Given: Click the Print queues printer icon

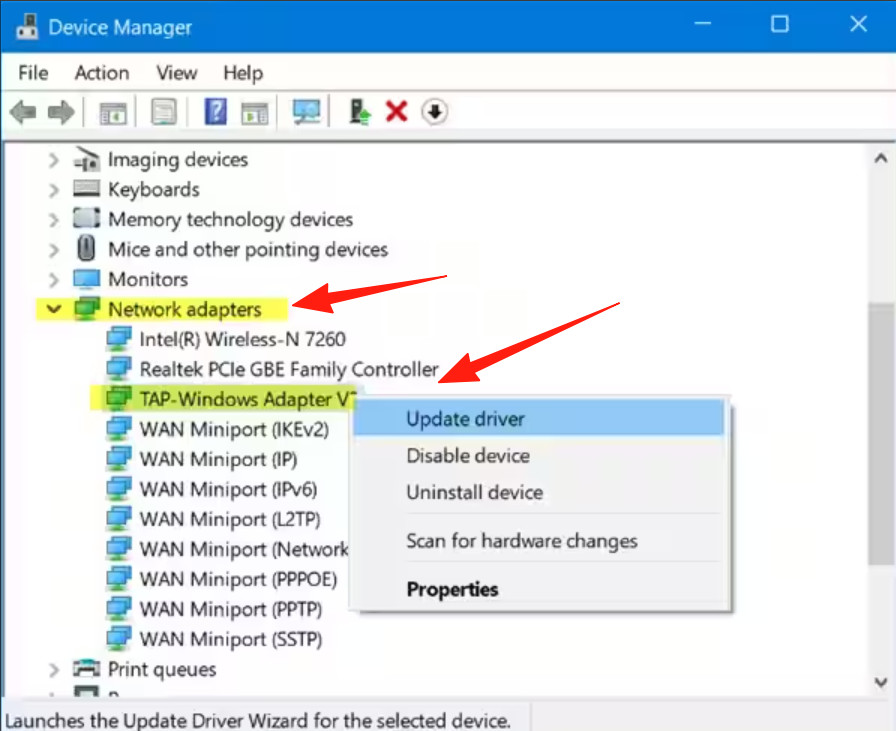Looking at the screenshot, I should pos(86,668).
